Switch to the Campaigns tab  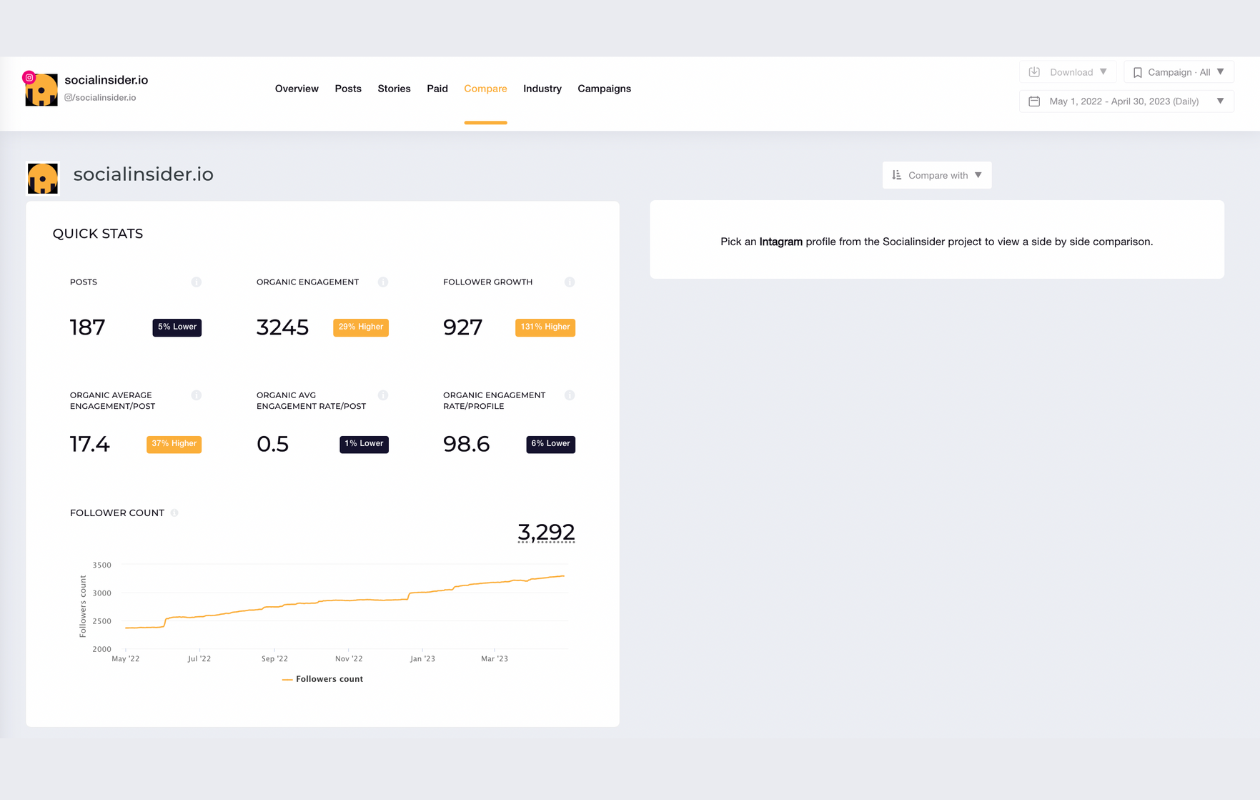point(604,89)
